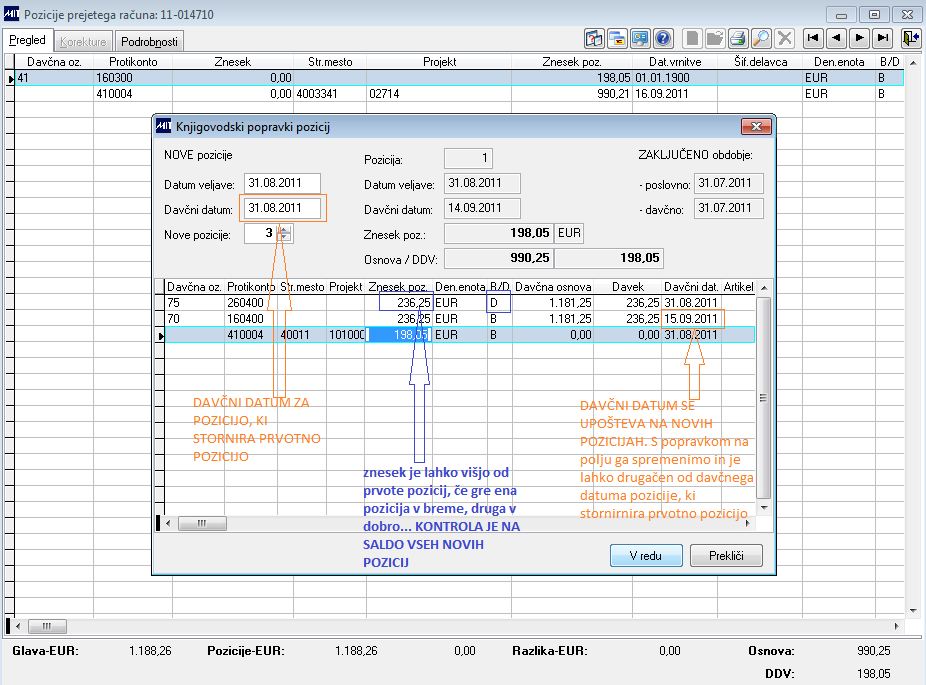This screenshot has height=685, width=926.
Task: Jump to first record with the toolbar arrow
Action: [813, 39]
